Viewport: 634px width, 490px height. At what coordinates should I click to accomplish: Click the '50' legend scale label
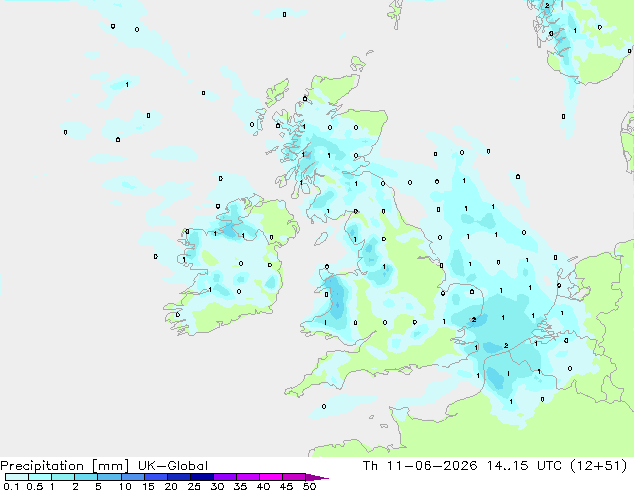(x=309, y=486)
